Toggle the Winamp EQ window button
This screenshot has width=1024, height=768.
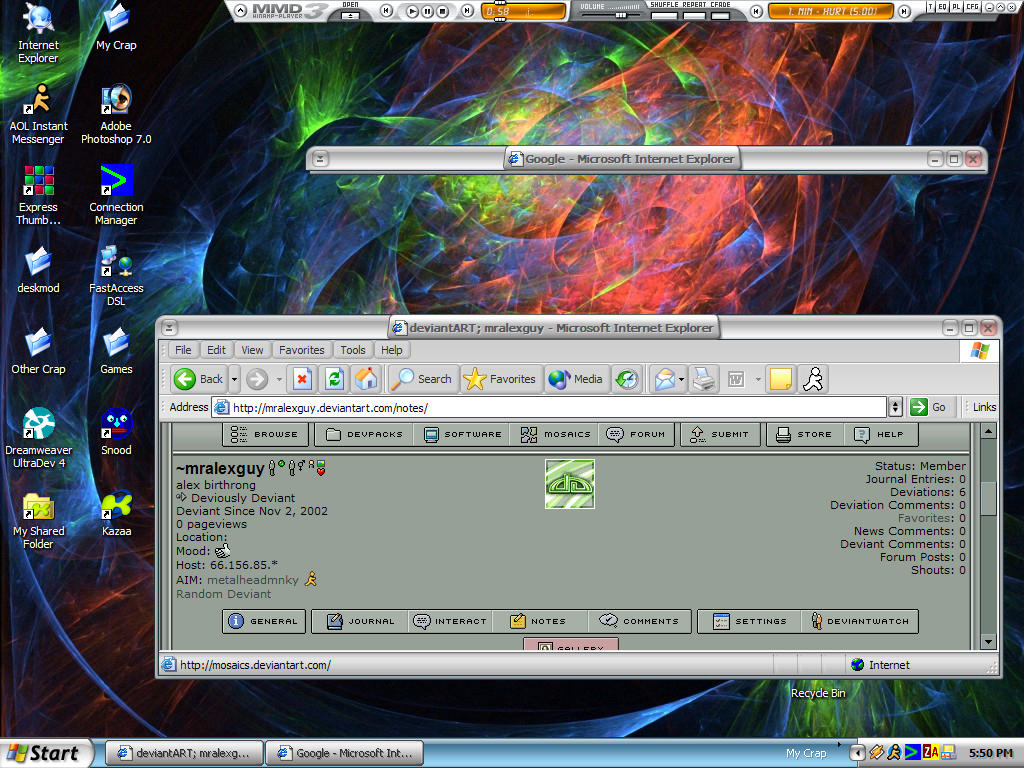(x=943, y=7)
